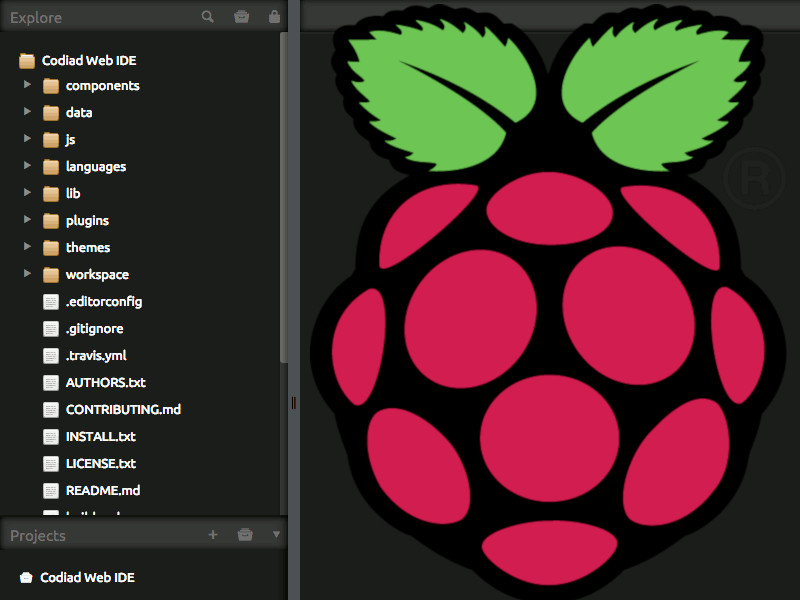Image resolution: width=800 pixels, height=600 pixels.
Task: Open the LICENSE.txt file
Action: pos(101,464)
